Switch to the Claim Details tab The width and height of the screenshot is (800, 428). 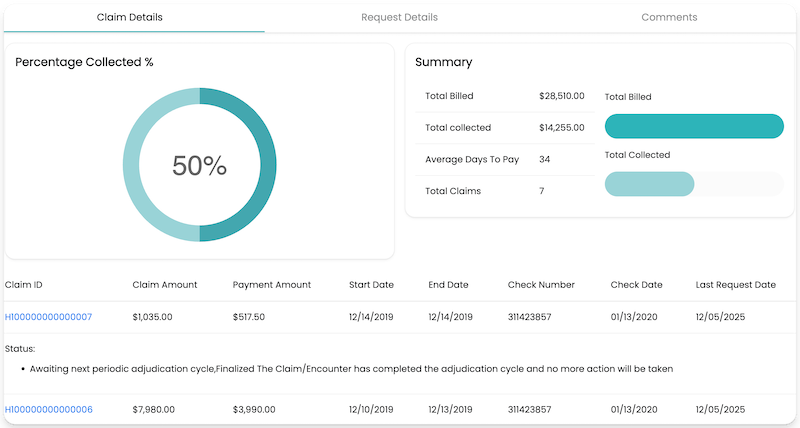[130, 17]
